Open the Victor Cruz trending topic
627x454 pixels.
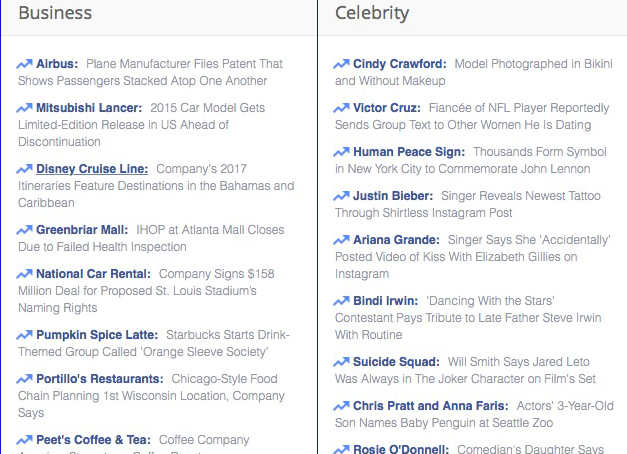click(387, 108)
